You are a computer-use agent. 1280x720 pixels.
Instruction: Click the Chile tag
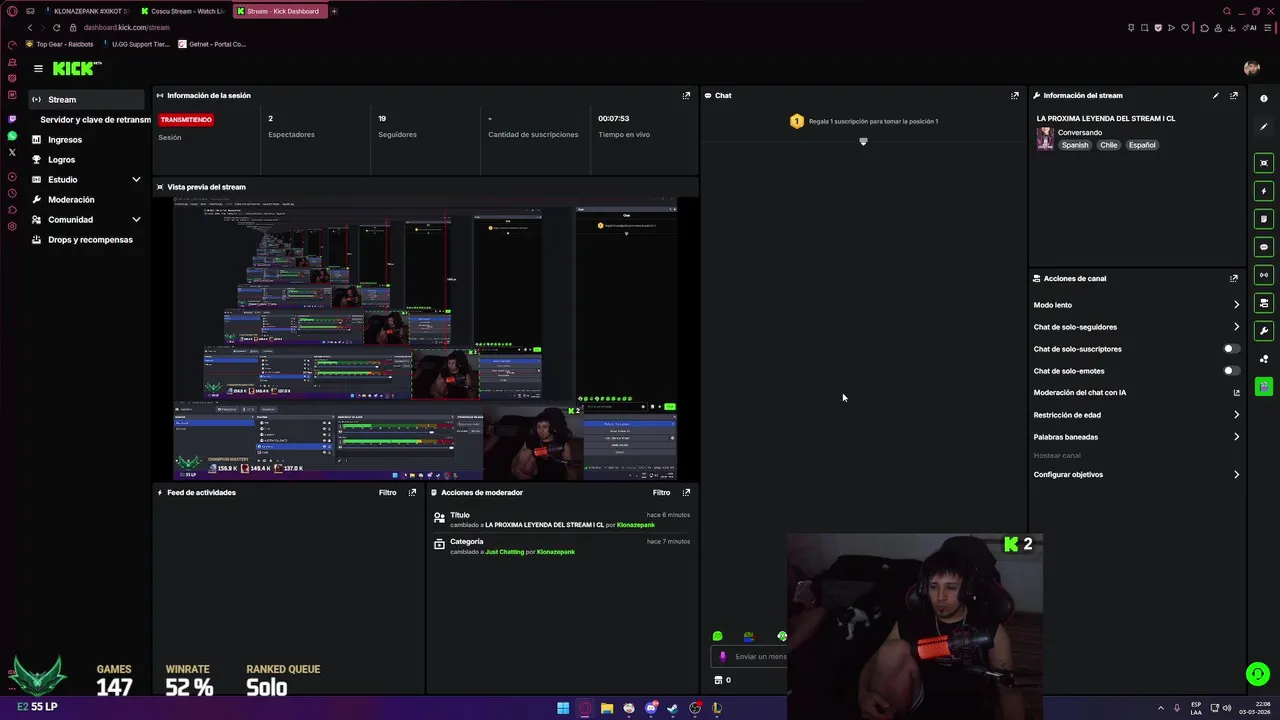click(1109, 145)
